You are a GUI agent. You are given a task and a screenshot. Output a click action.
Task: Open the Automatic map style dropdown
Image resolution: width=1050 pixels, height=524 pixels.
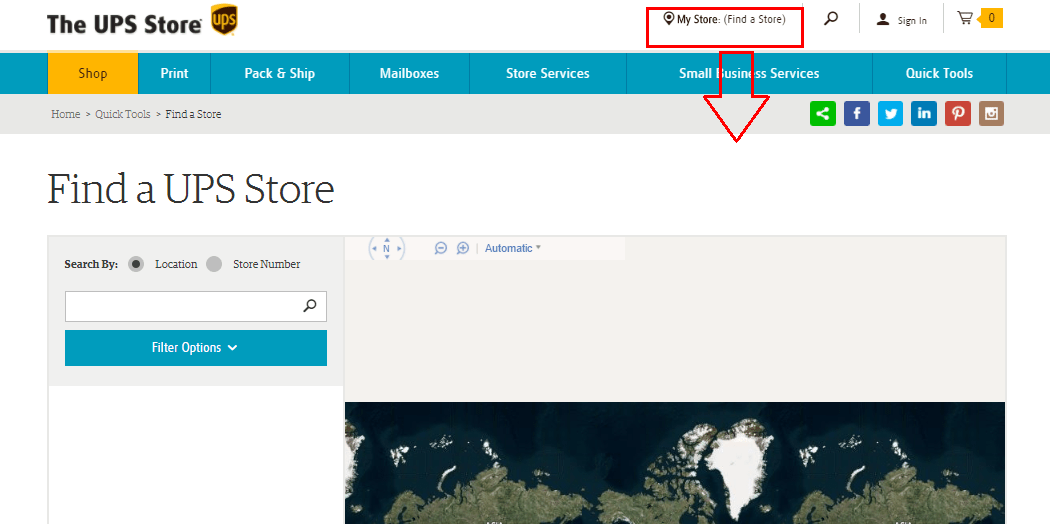point(512,248)
